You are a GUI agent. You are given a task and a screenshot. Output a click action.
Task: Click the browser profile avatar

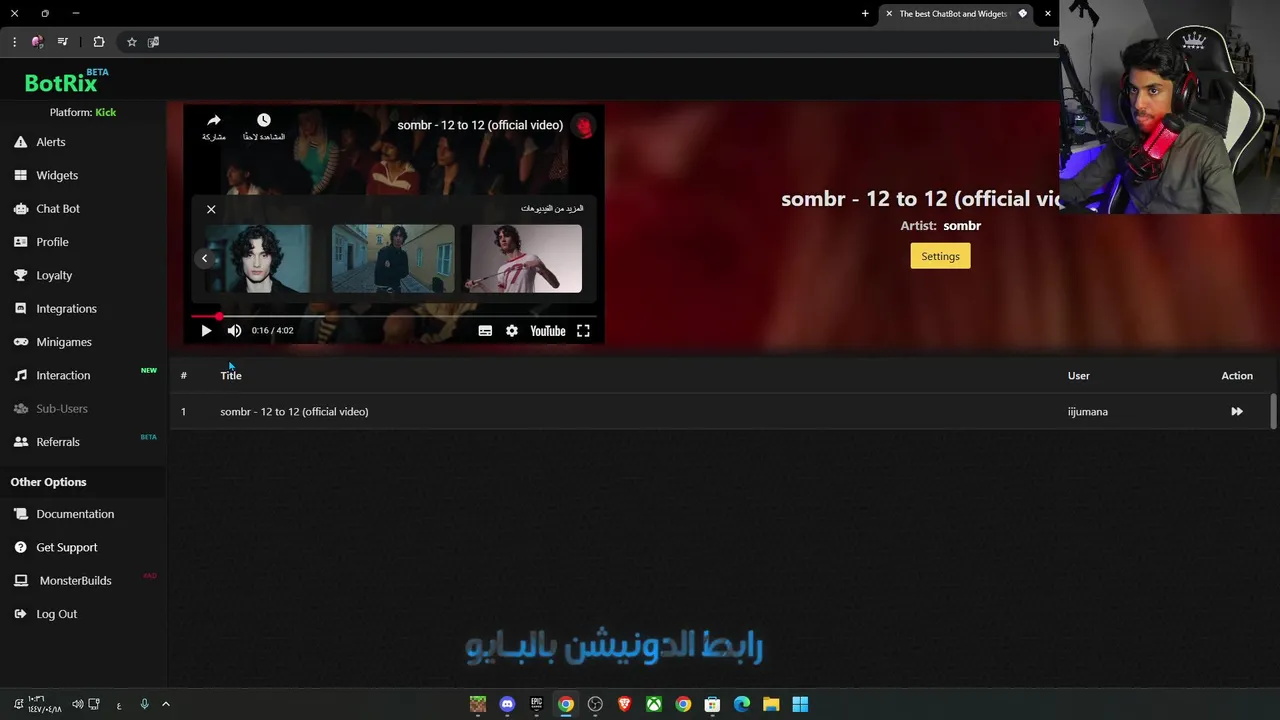pyautogui.click(x=37, y=42)
